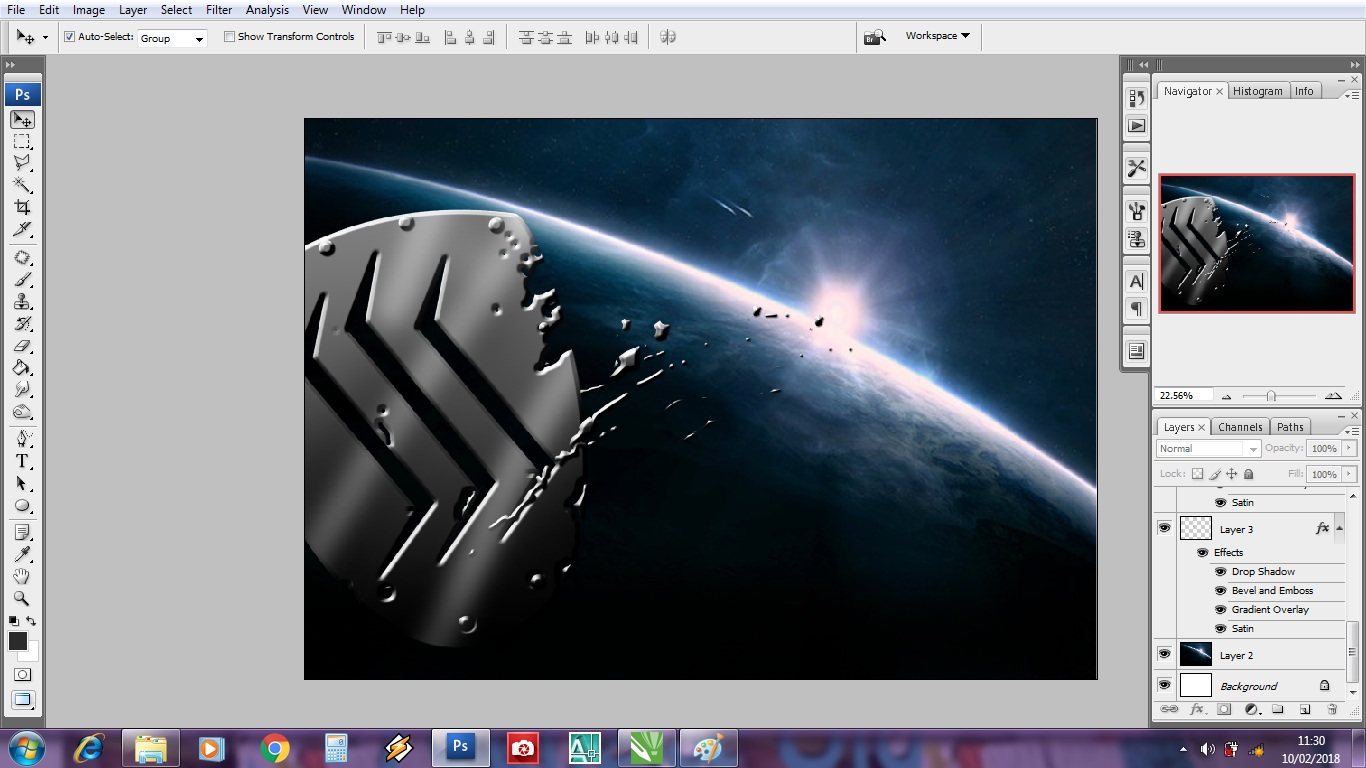Select the Zoom tool

[22, 598]
